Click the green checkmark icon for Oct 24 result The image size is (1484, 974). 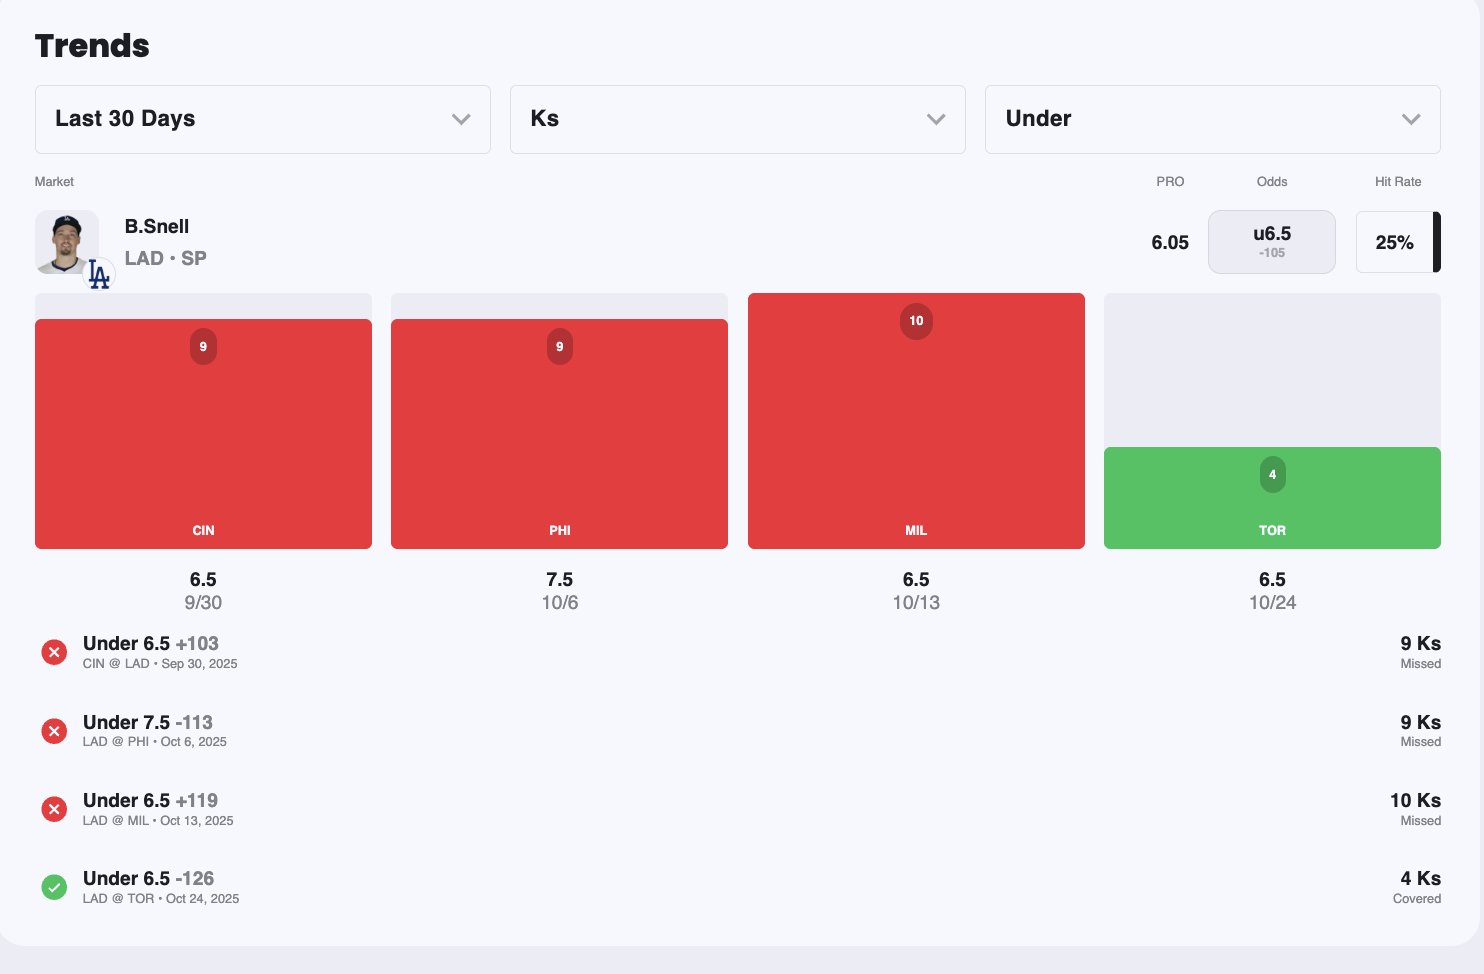coord(54,887)
